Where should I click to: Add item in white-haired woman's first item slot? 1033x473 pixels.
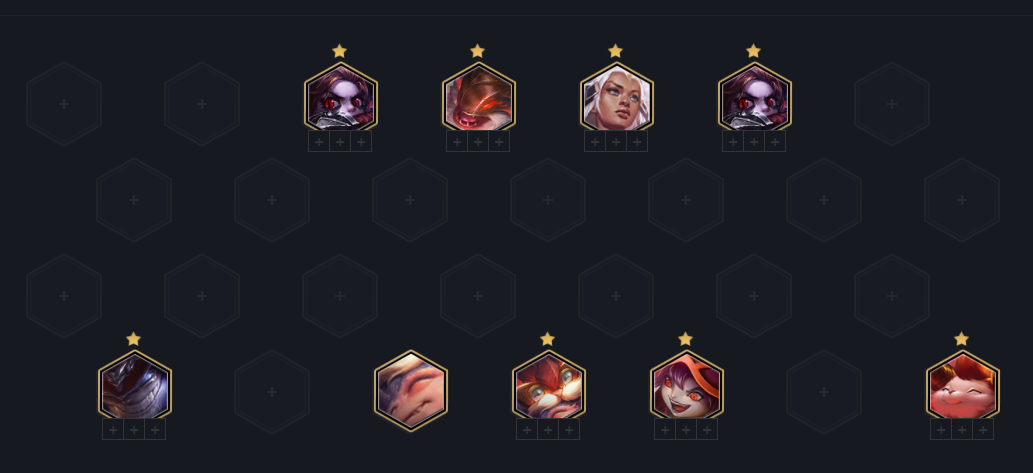[595, 142]
